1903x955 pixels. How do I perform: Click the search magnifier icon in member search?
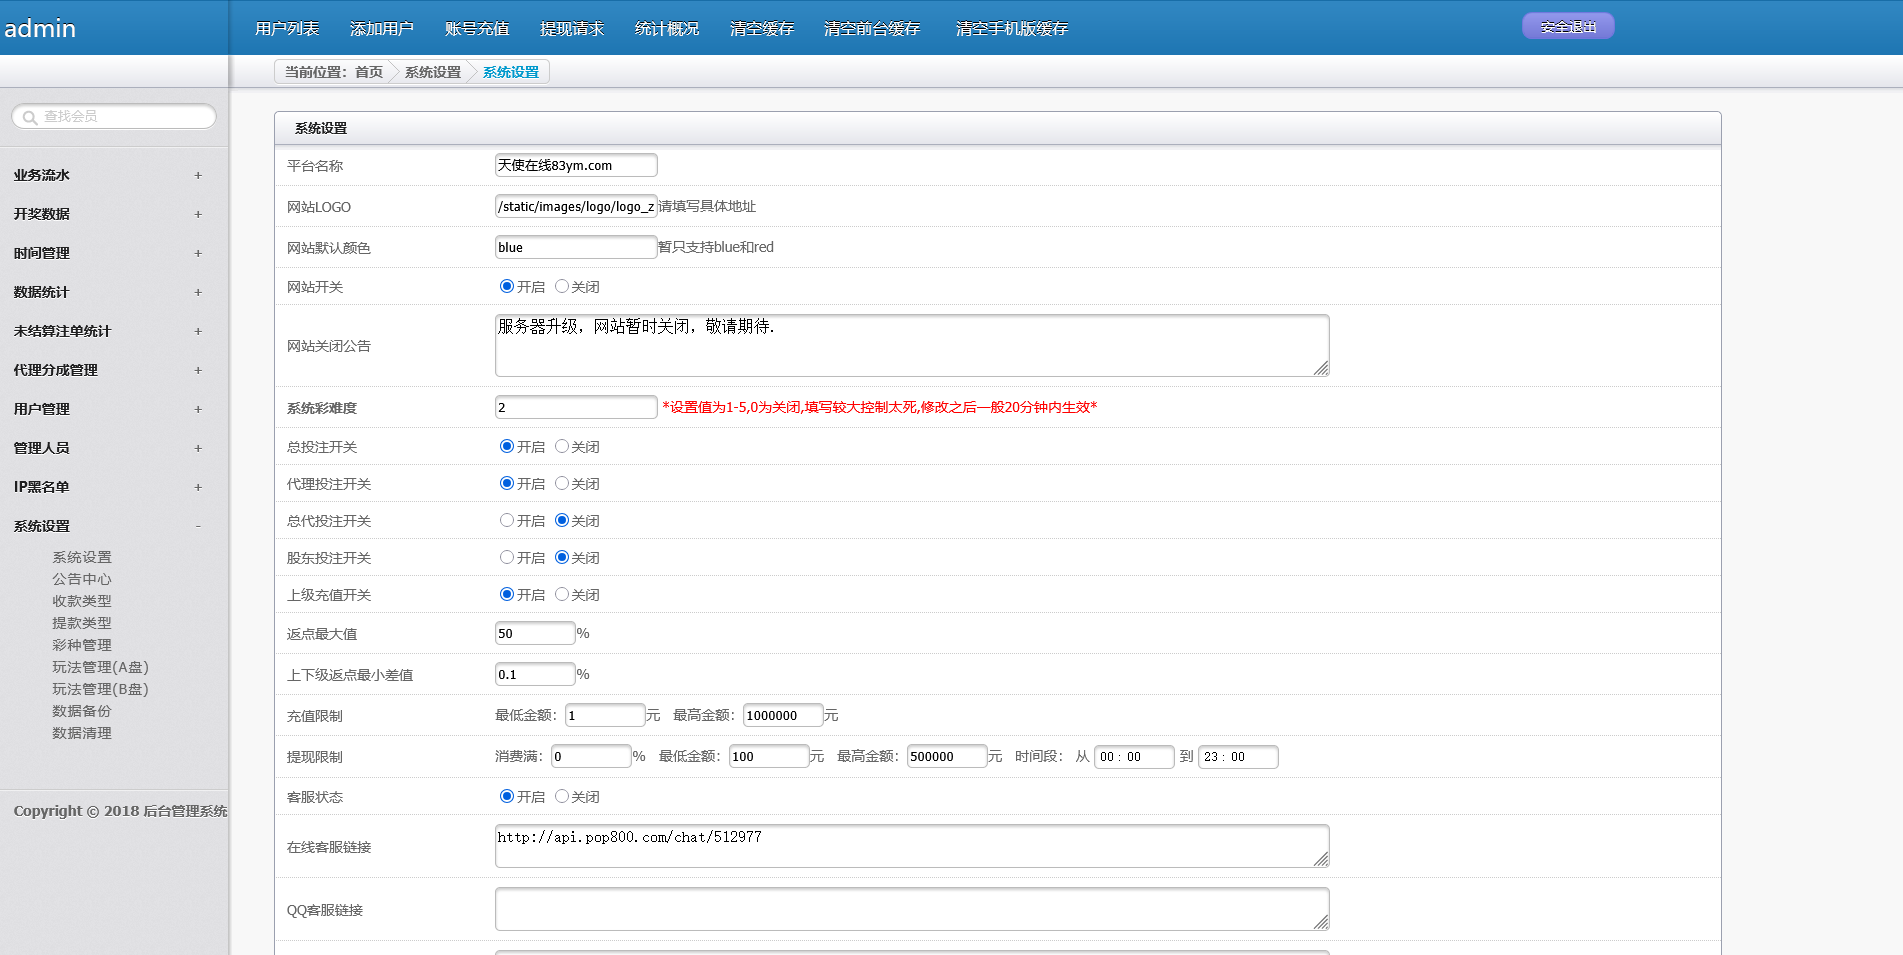[x=30, y=117]
